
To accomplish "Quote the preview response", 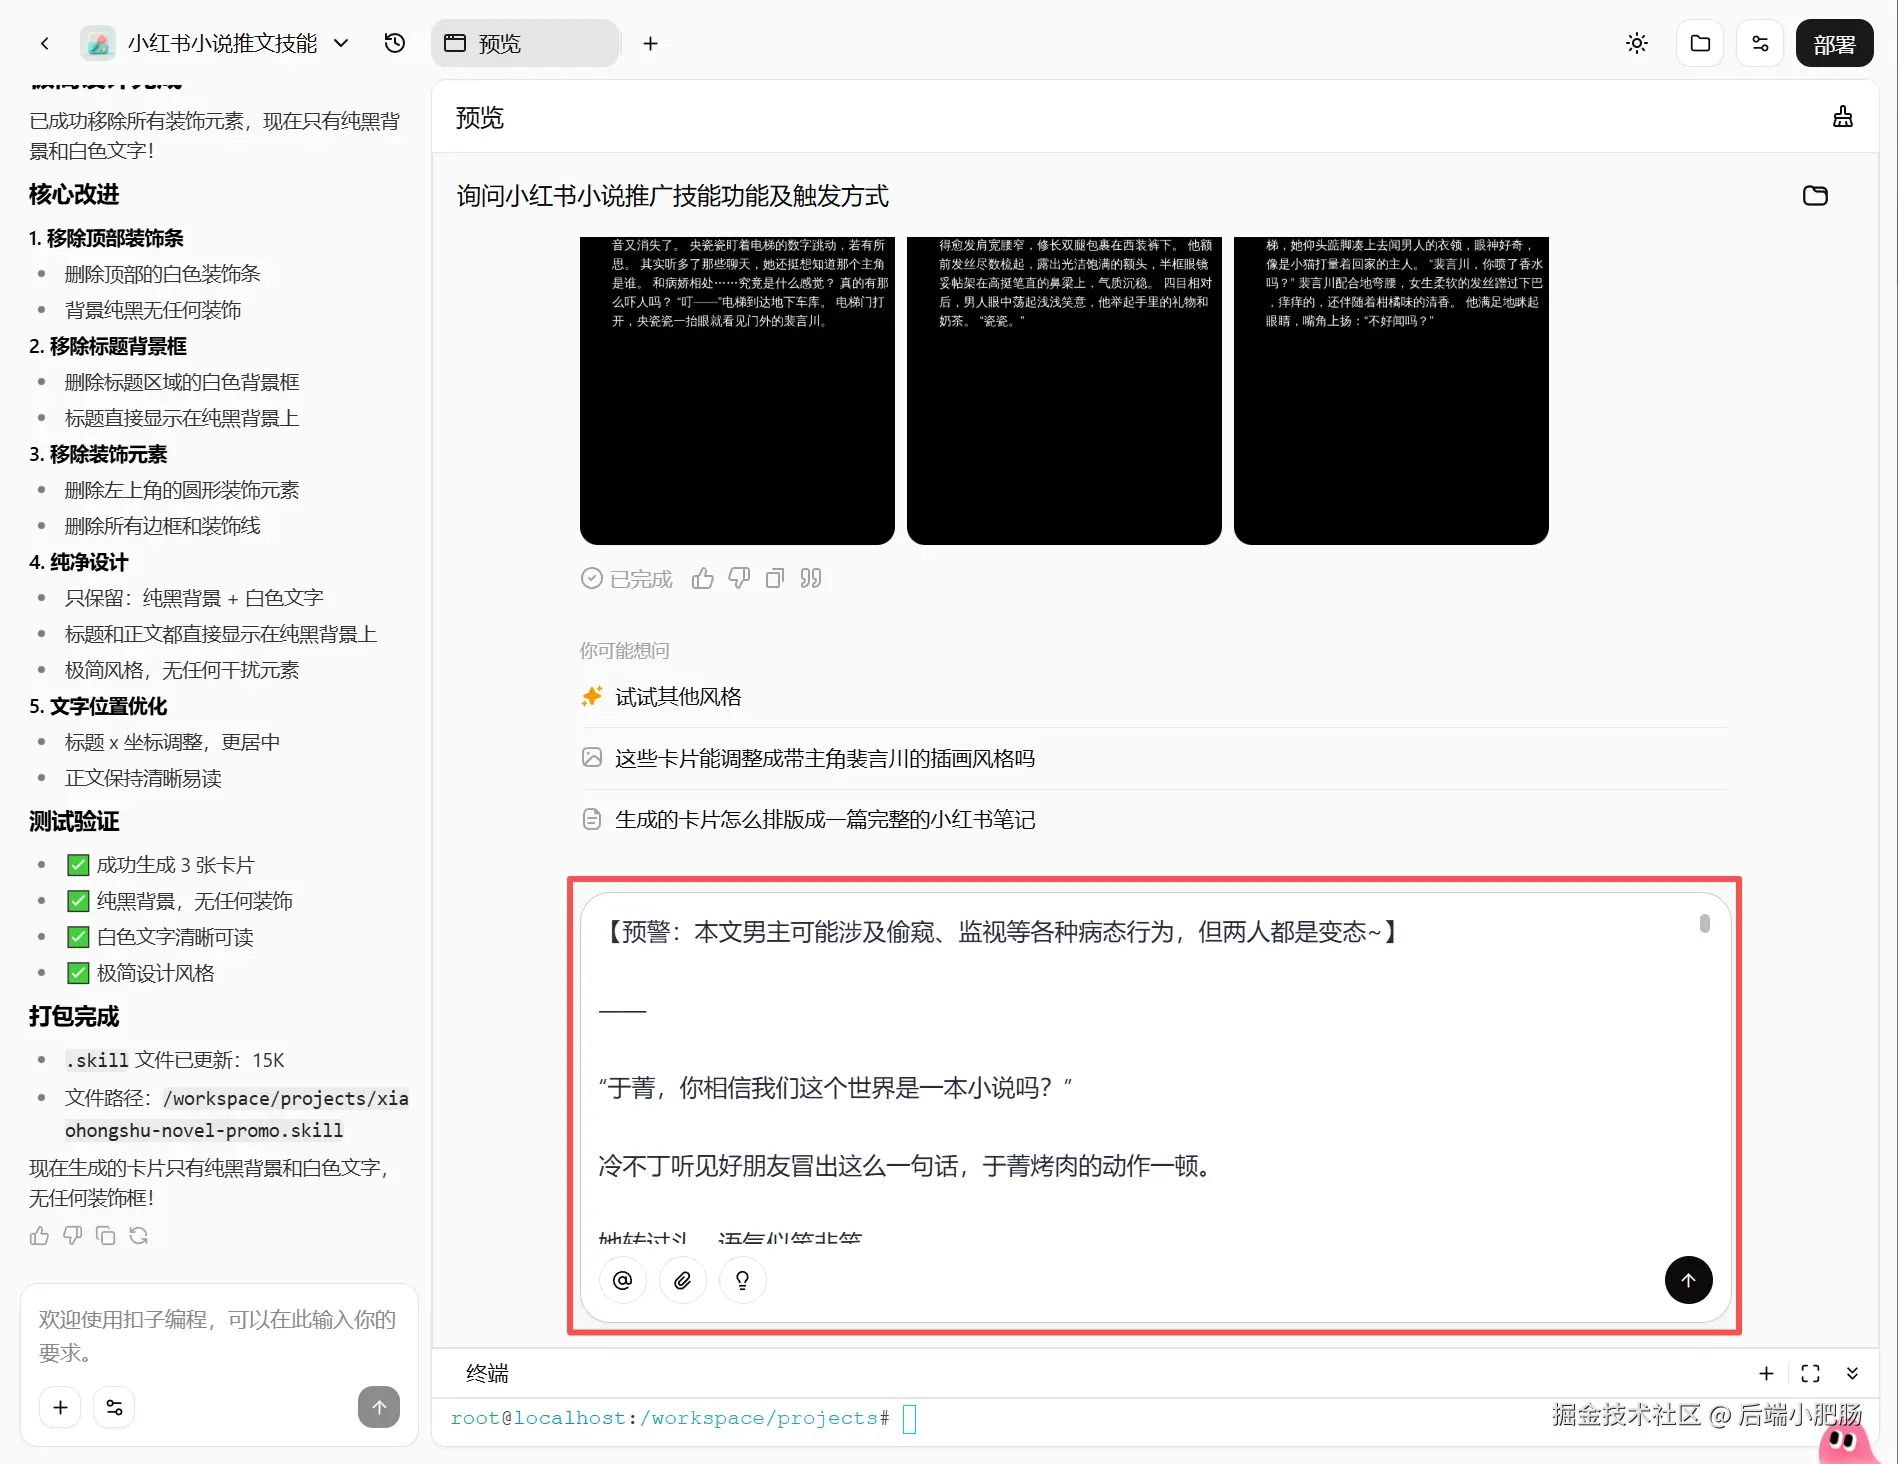I will 811,578.
